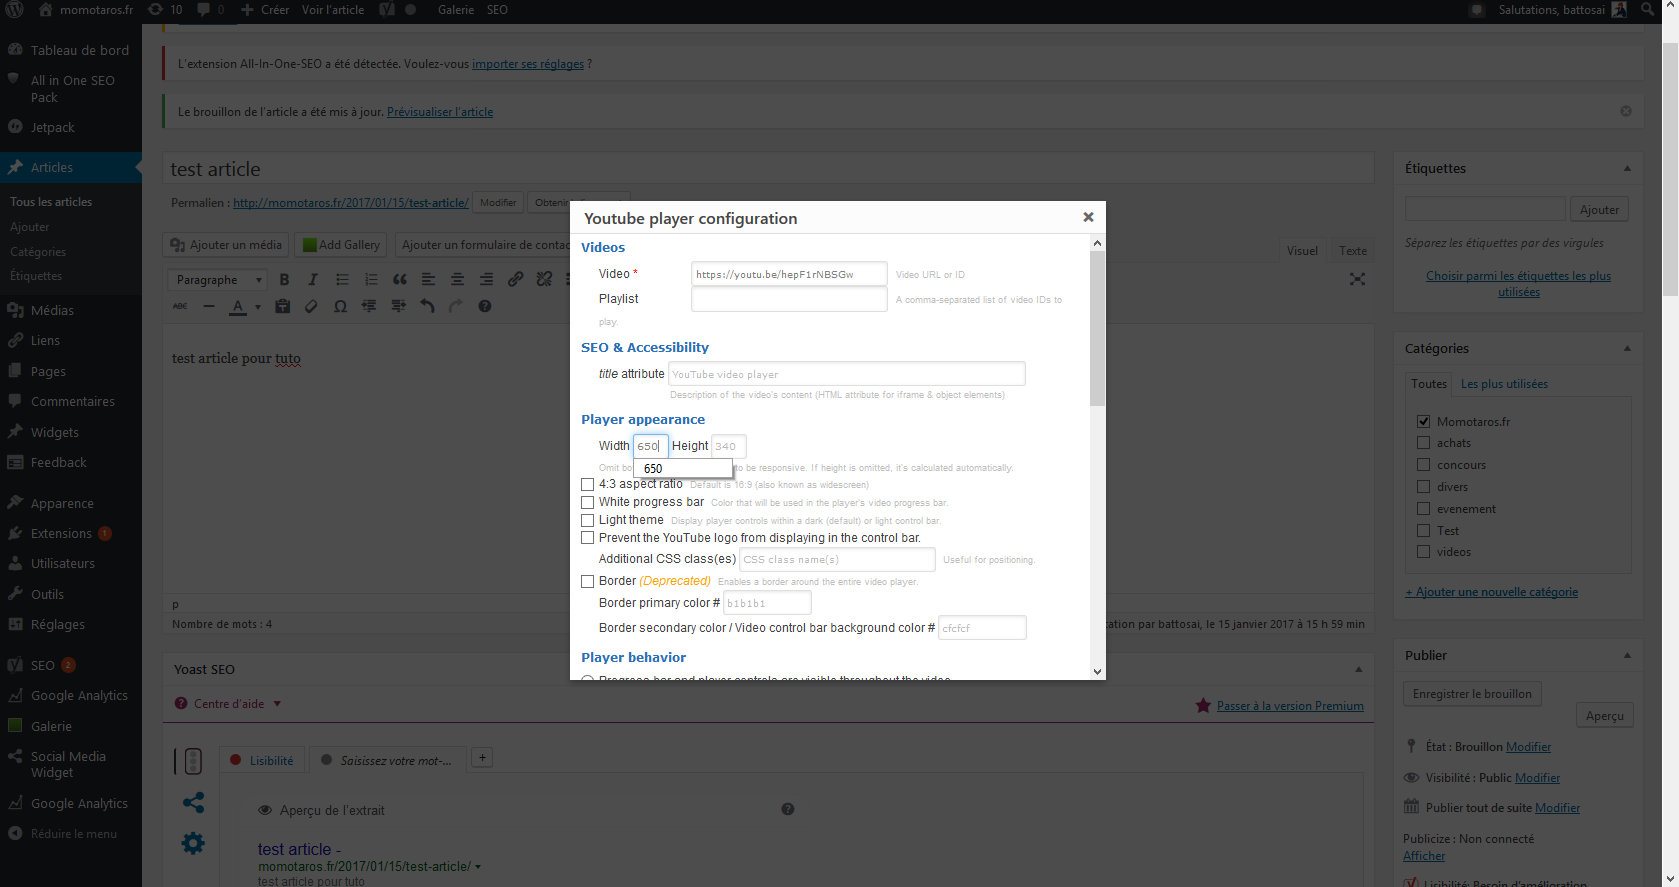The width and height of the screenshot is (1679, 887).
Task: Insert a bulleted list
Action: point(342,280)
